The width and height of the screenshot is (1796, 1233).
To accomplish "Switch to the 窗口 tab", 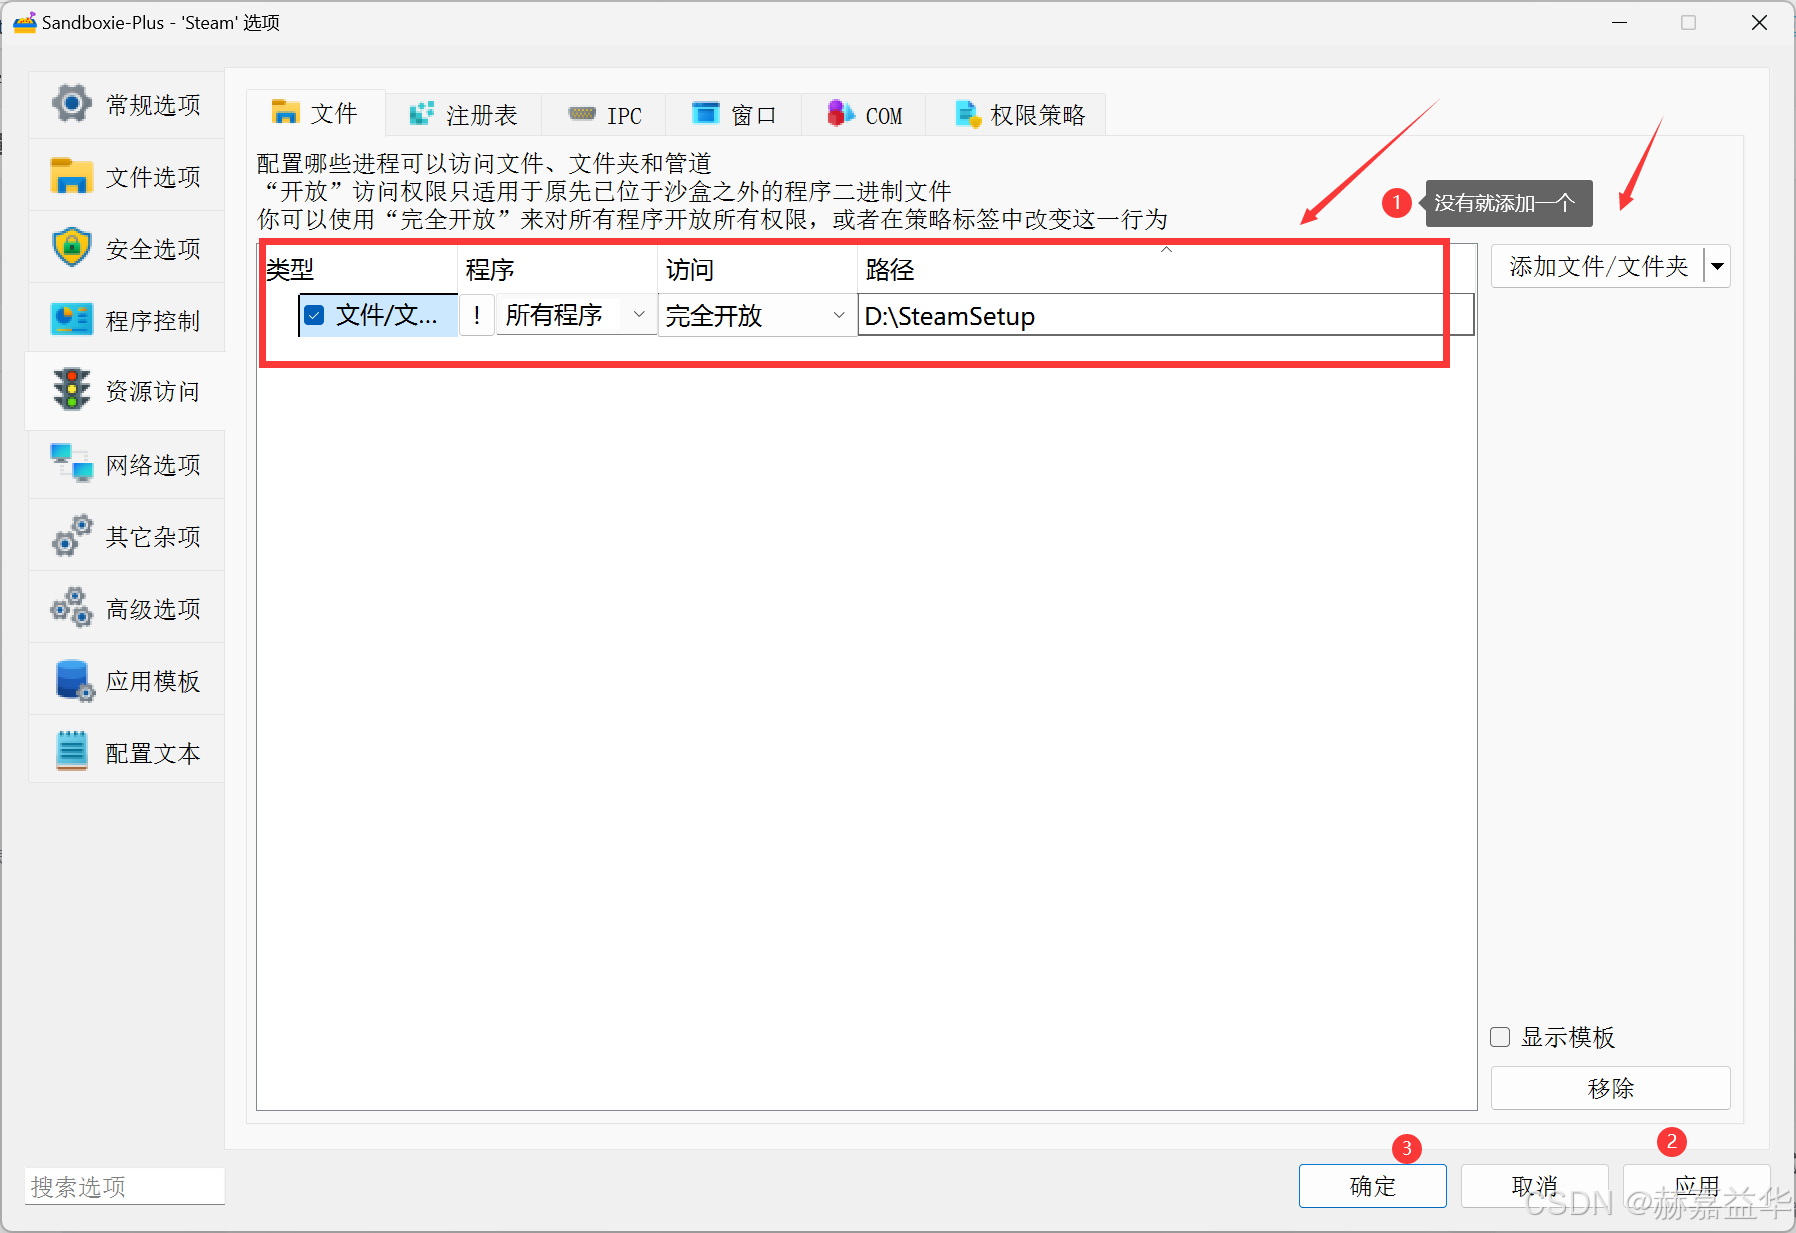I will click(x=733, y=115).
